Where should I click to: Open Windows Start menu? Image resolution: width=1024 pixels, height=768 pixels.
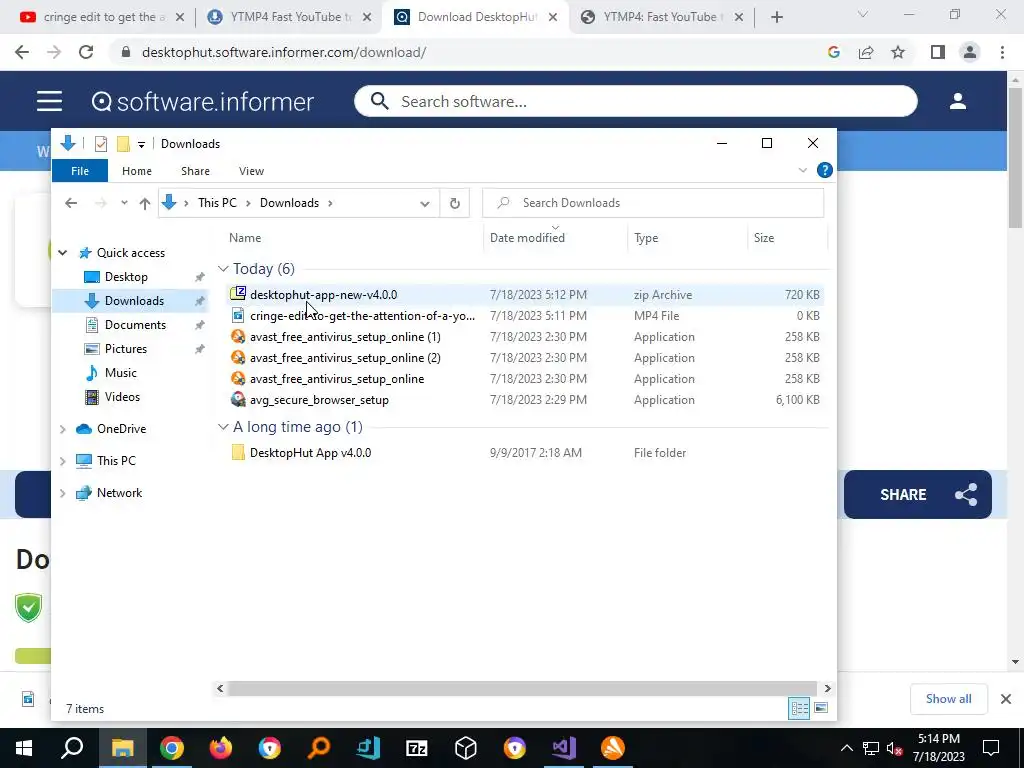24,748
